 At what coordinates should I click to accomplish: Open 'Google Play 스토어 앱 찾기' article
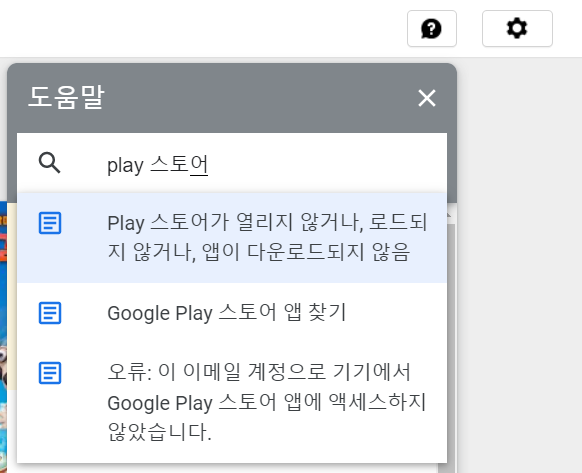232,313
